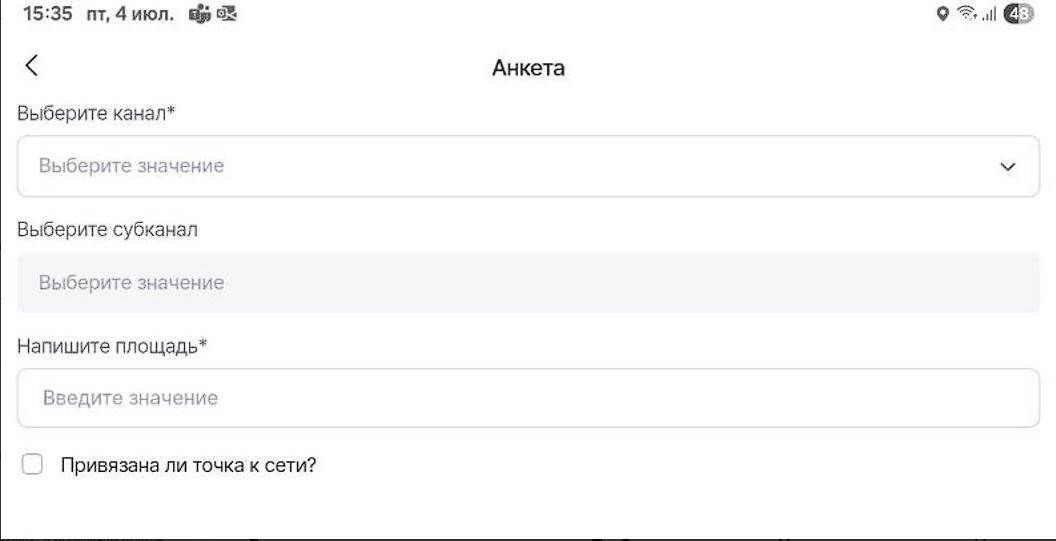Tap the 'Выберите субканал' field label
This screenshot has height=541, width=1056.
tap(107, 230)
